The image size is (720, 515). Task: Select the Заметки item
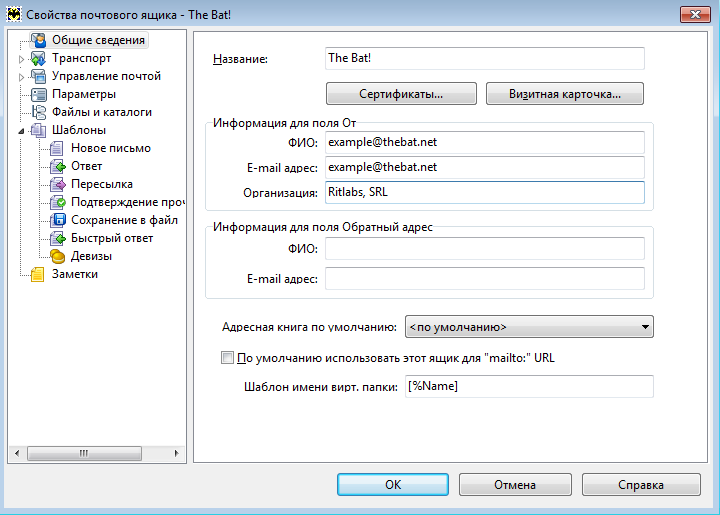74,274
